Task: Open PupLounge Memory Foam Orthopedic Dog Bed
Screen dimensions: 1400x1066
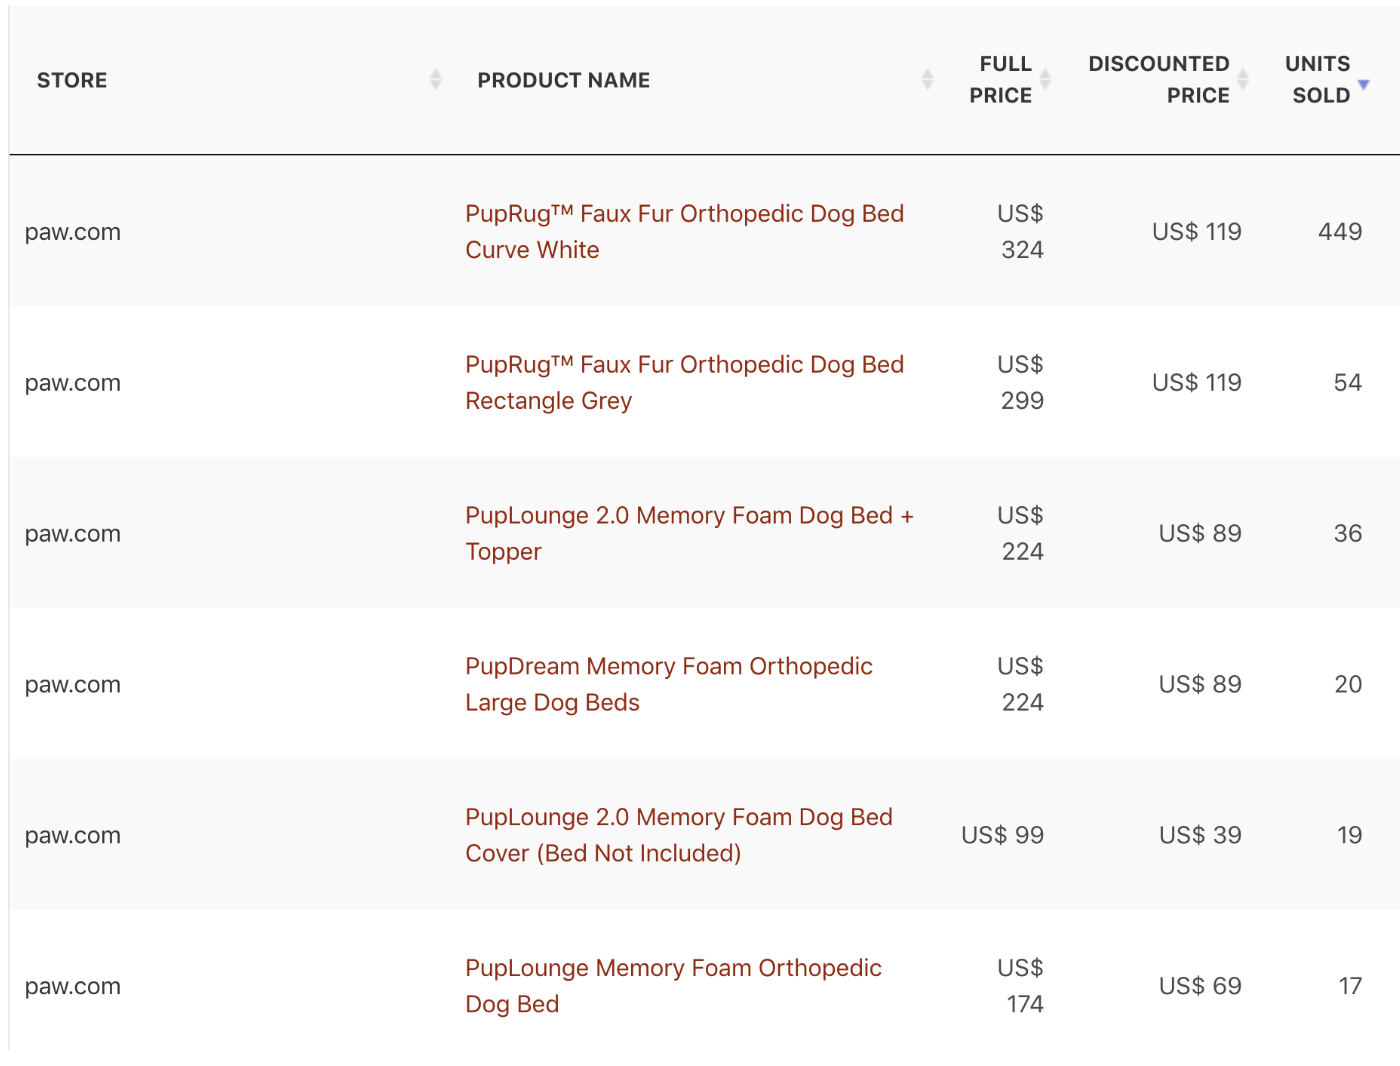Action: tap(673, 987)
